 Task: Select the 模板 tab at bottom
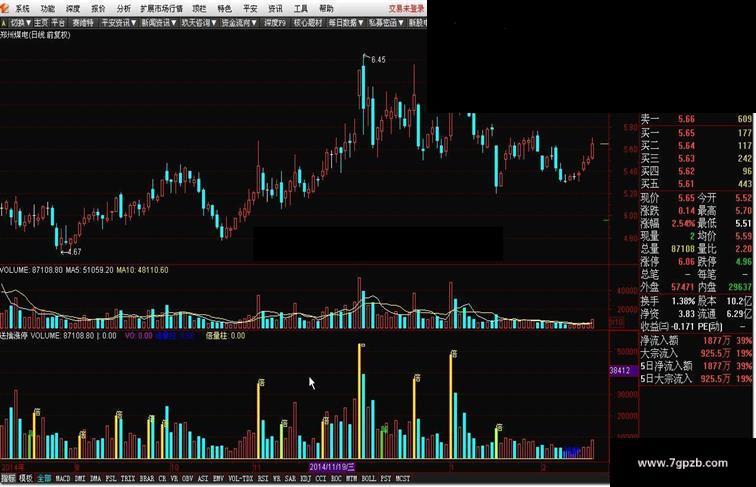[x=26, y=478]
